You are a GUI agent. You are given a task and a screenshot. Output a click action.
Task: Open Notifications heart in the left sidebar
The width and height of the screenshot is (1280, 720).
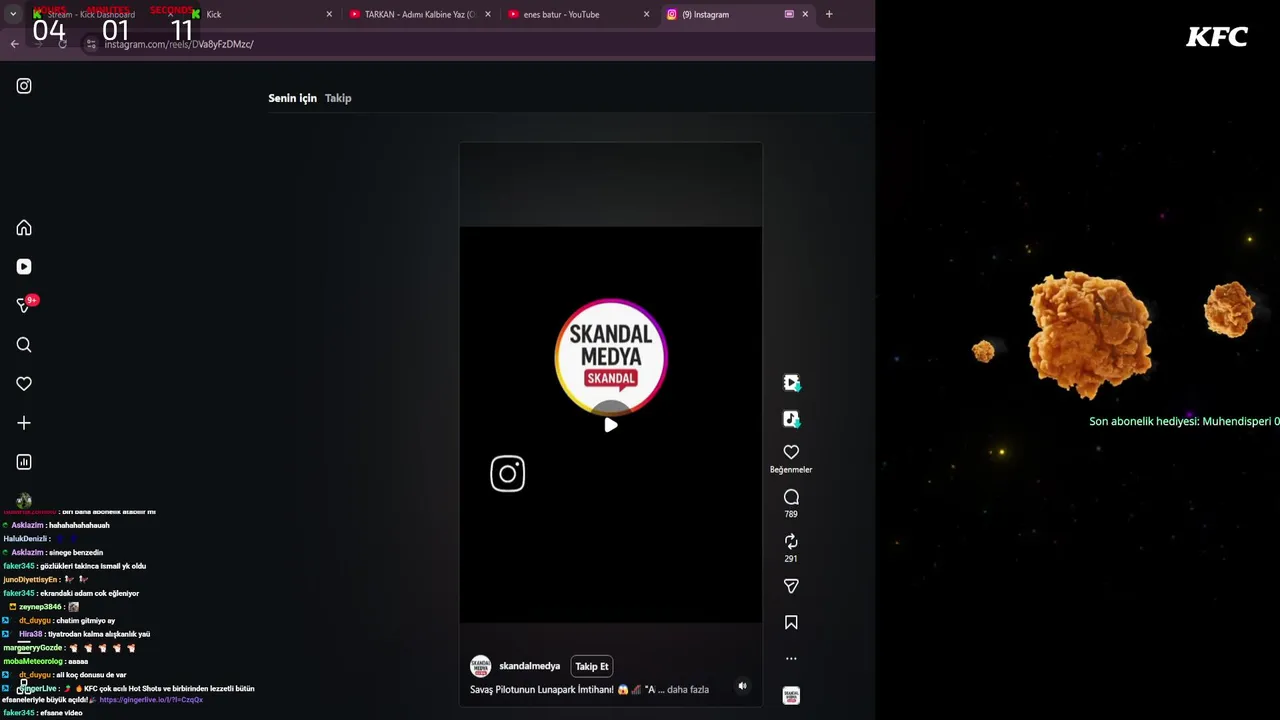click(24, 384)
